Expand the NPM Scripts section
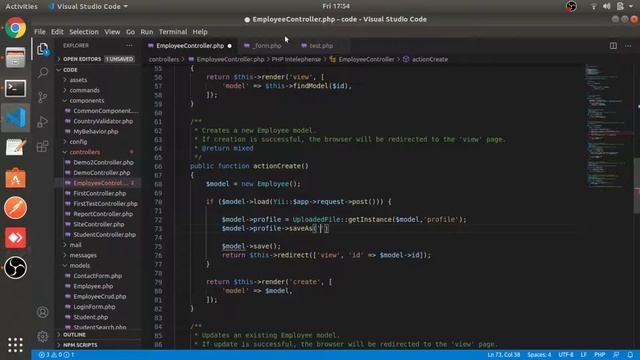 (98, 345)
